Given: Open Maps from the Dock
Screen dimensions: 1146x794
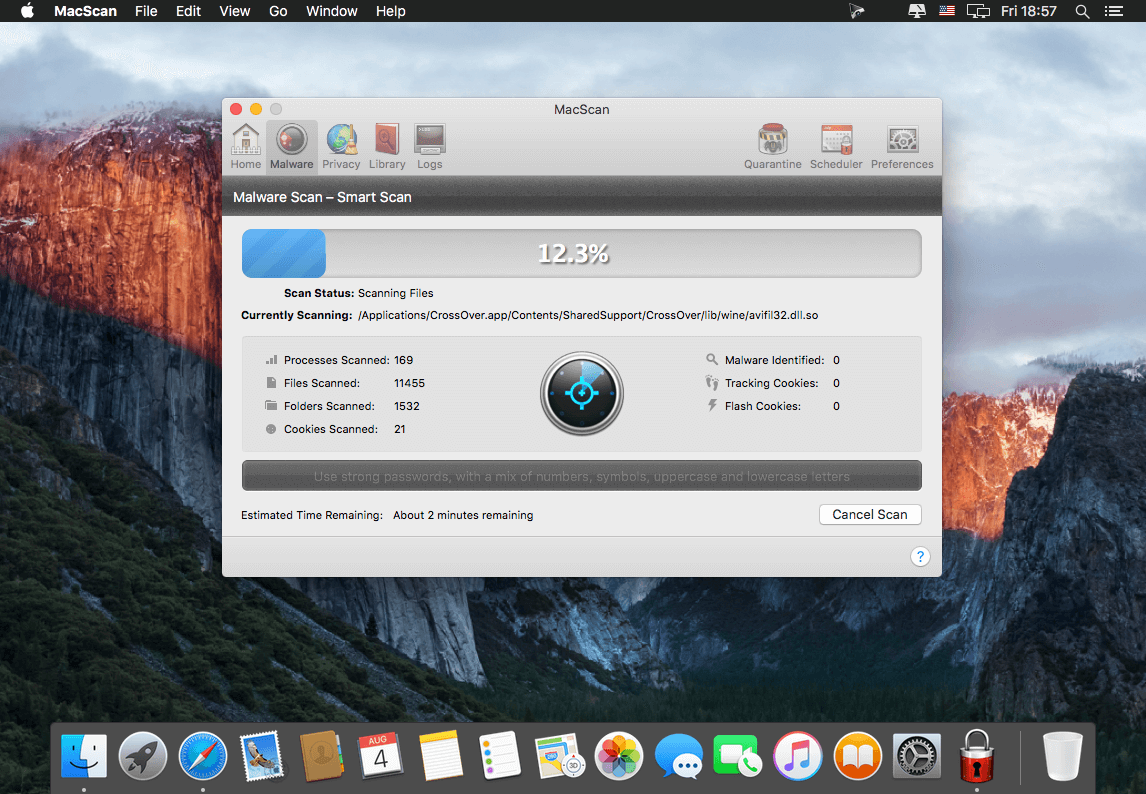Looking at the screenshot, I should (x=560, y=756).
